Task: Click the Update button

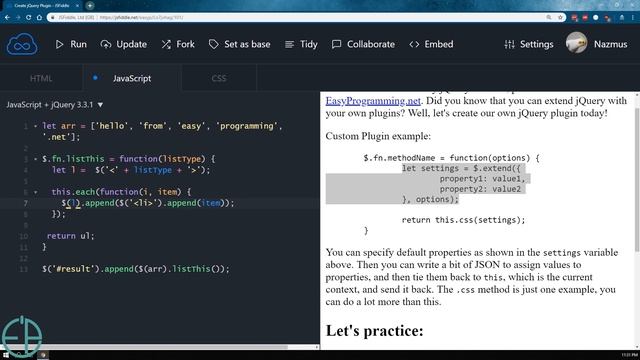Action: tap(124, 44)
